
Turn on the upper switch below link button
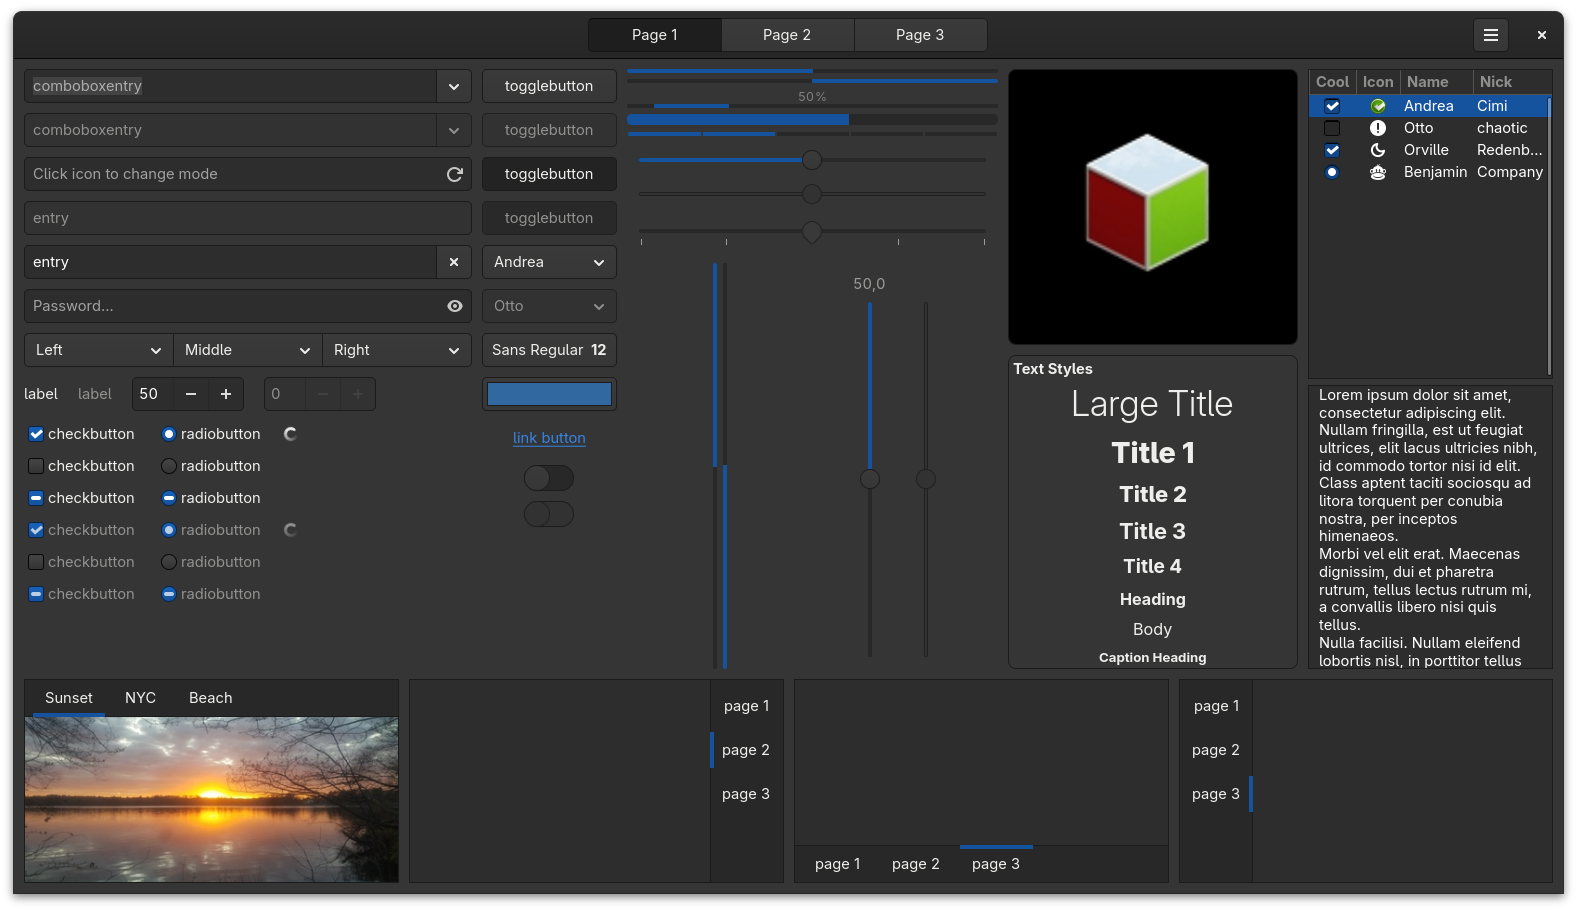click(549, 478)
